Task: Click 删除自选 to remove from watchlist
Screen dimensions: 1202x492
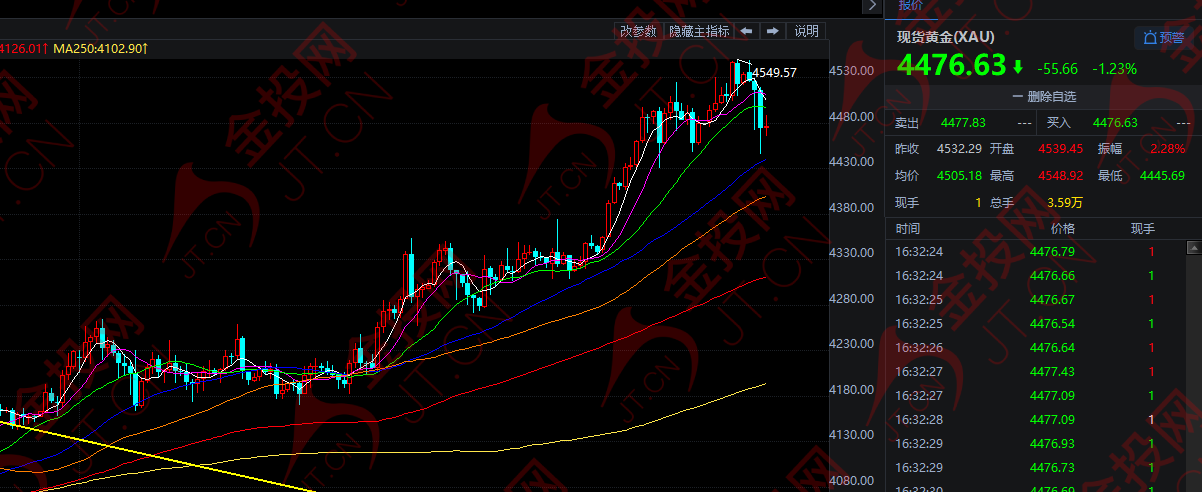Action: point(1044,97)
